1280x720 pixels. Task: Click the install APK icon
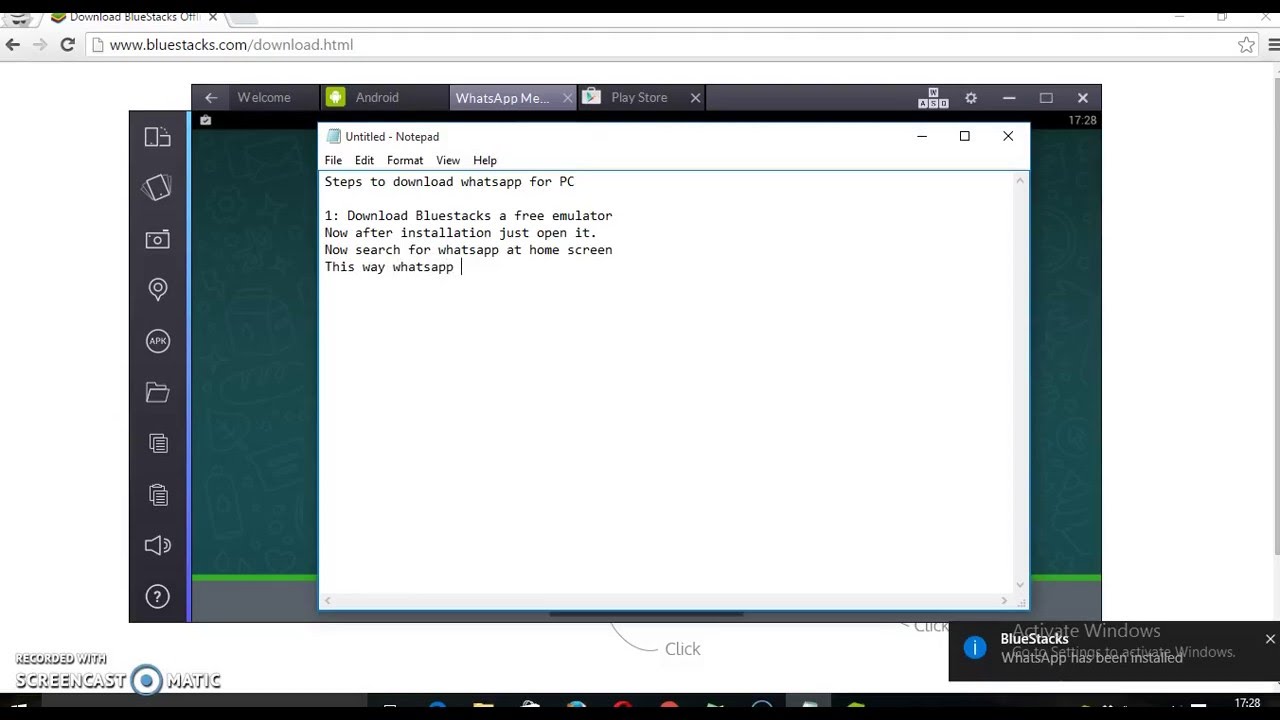point(157,341)
